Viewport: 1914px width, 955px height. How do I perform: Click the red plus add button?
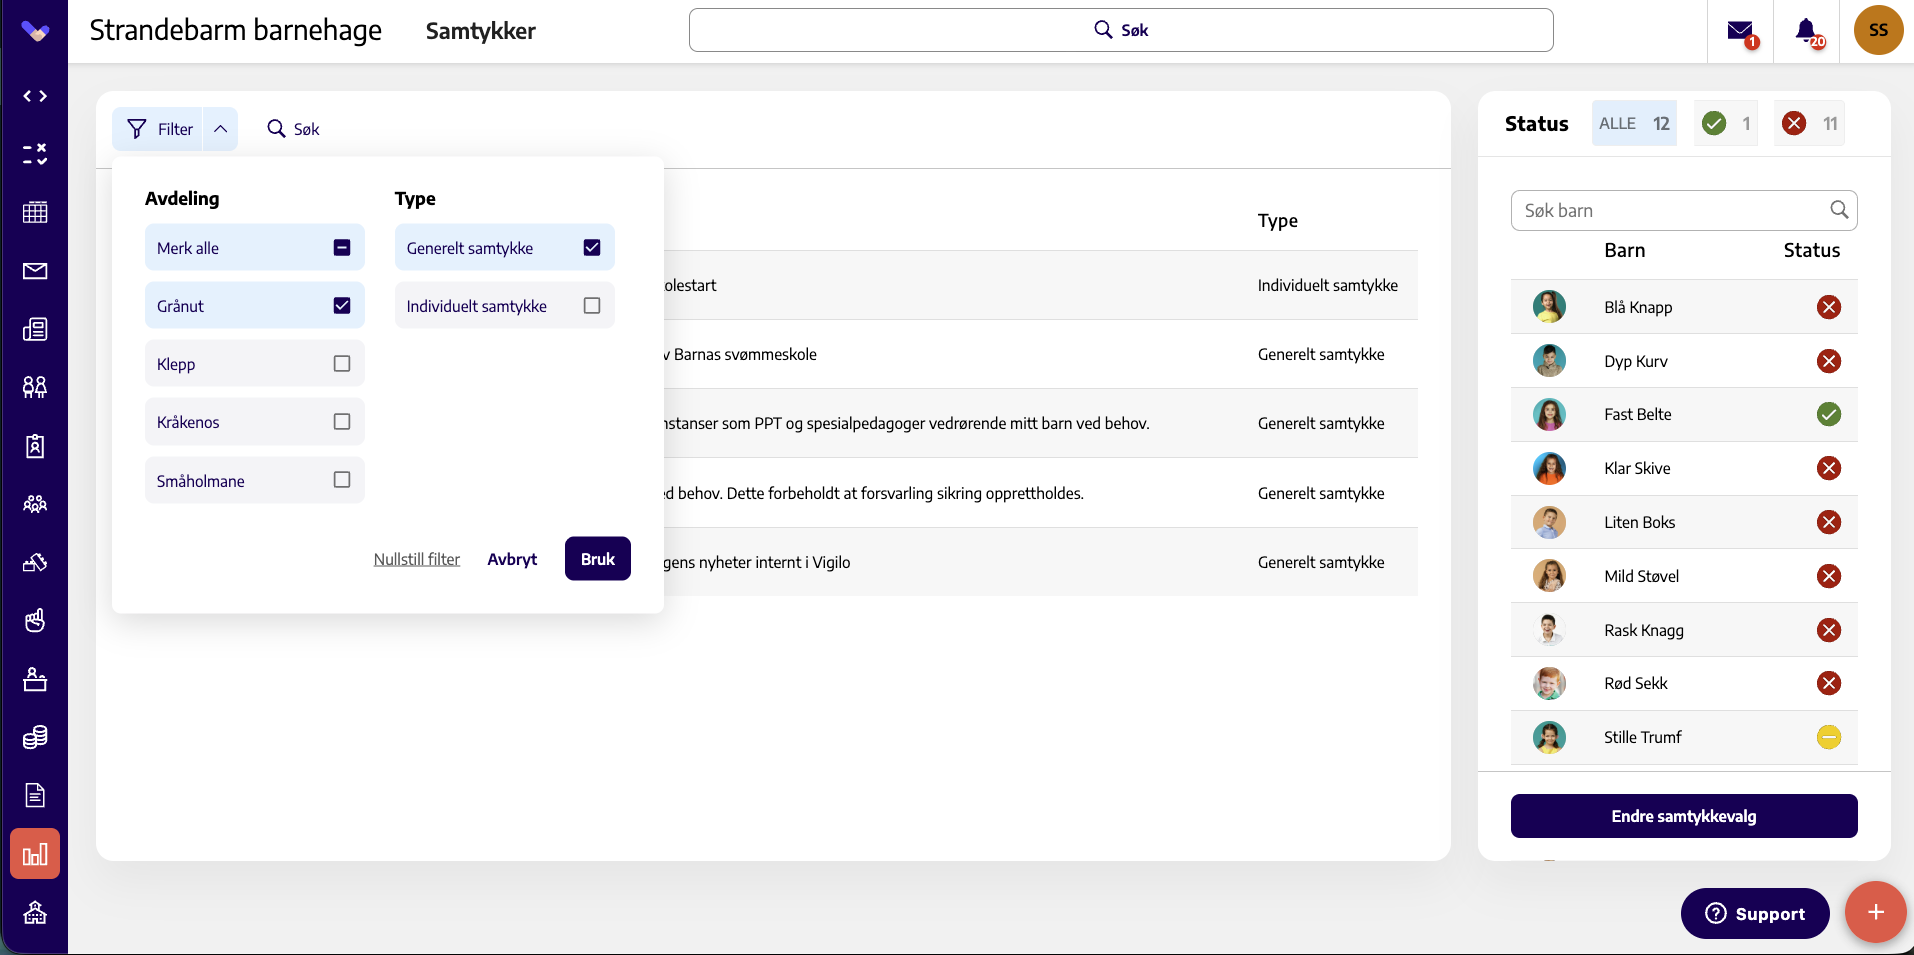pyautogui.click(x=1875, y=912)
